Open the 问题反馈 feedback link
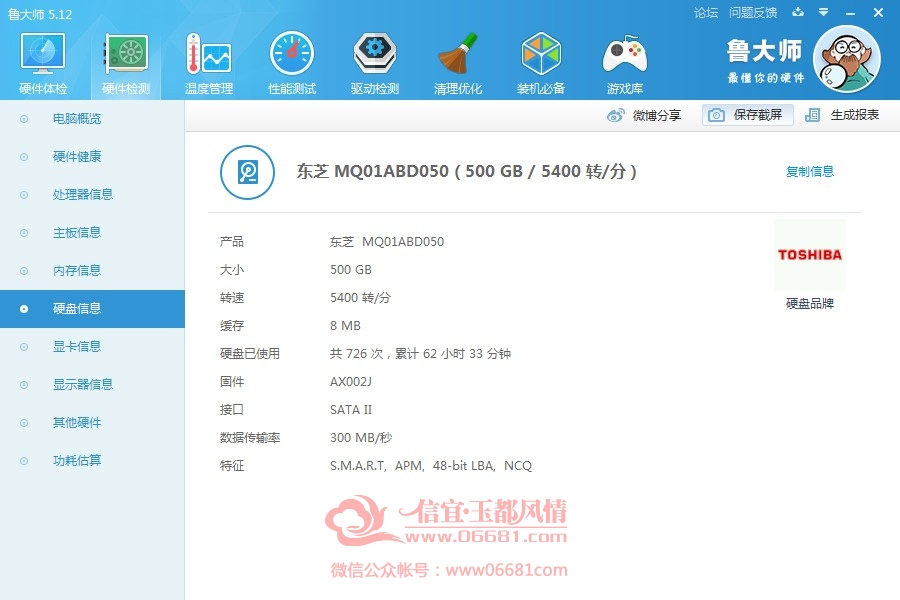This screenshot has width=900, height=600. [753, 13]
